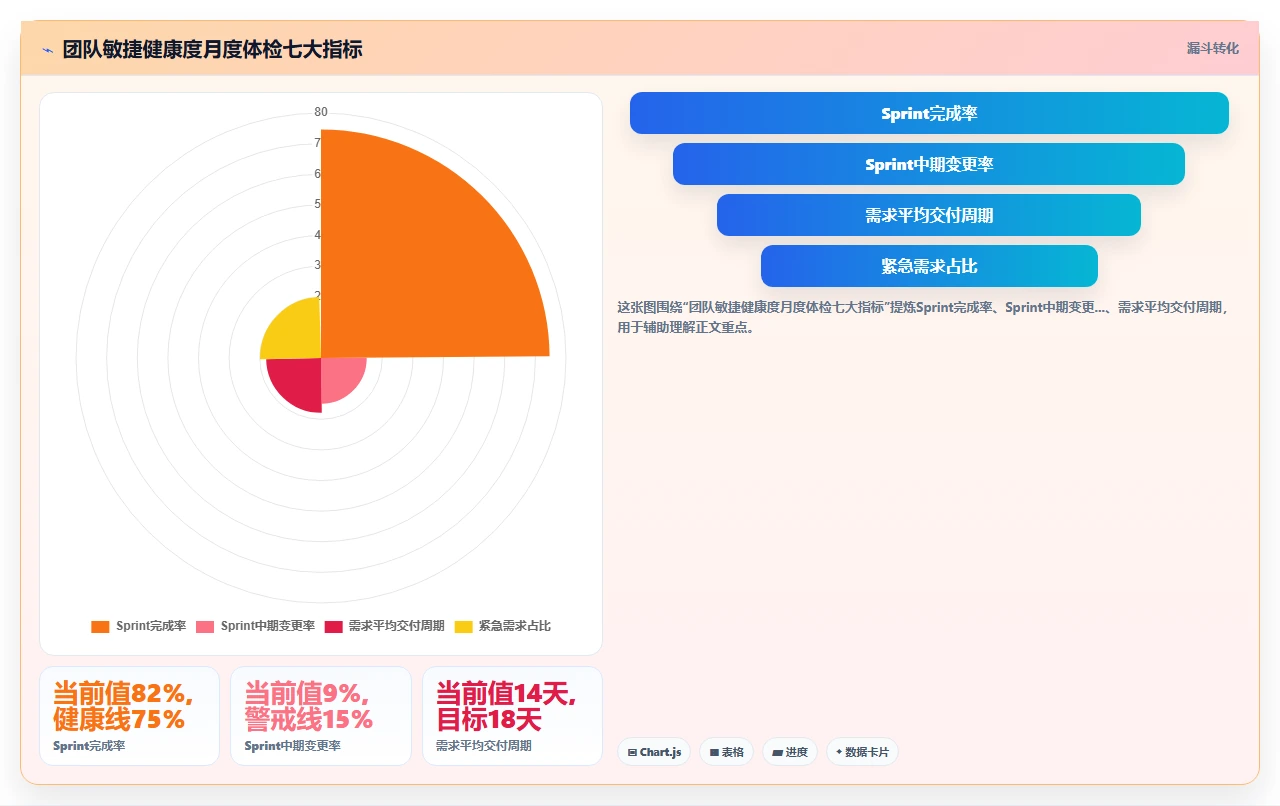Click the 表格 tag
This screenshot has width=1280, height=806.
click(x=726, y=752)
